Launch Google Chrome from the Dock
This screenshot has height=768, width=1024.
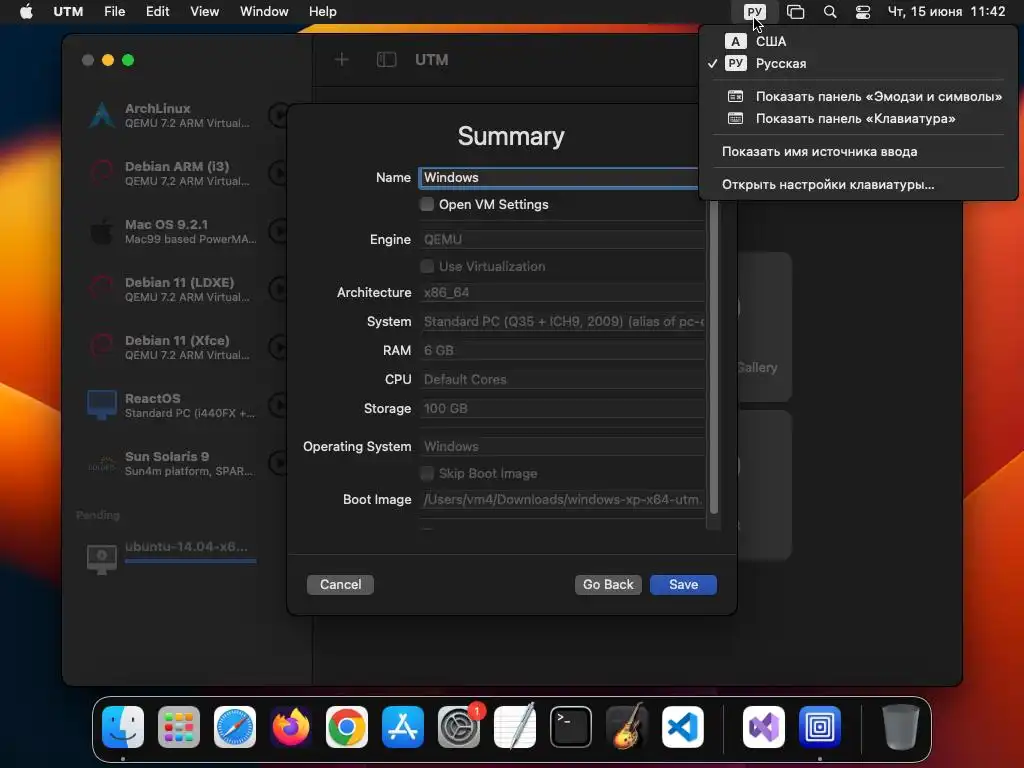click(x=347, y=726)
